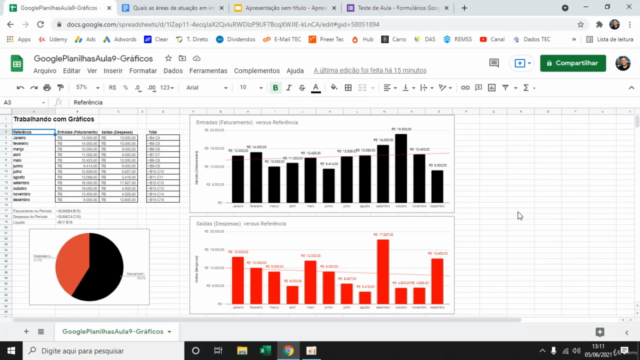Open text color picker
The width and height of the screenshot is (640, 360).
tap(316, 88)
